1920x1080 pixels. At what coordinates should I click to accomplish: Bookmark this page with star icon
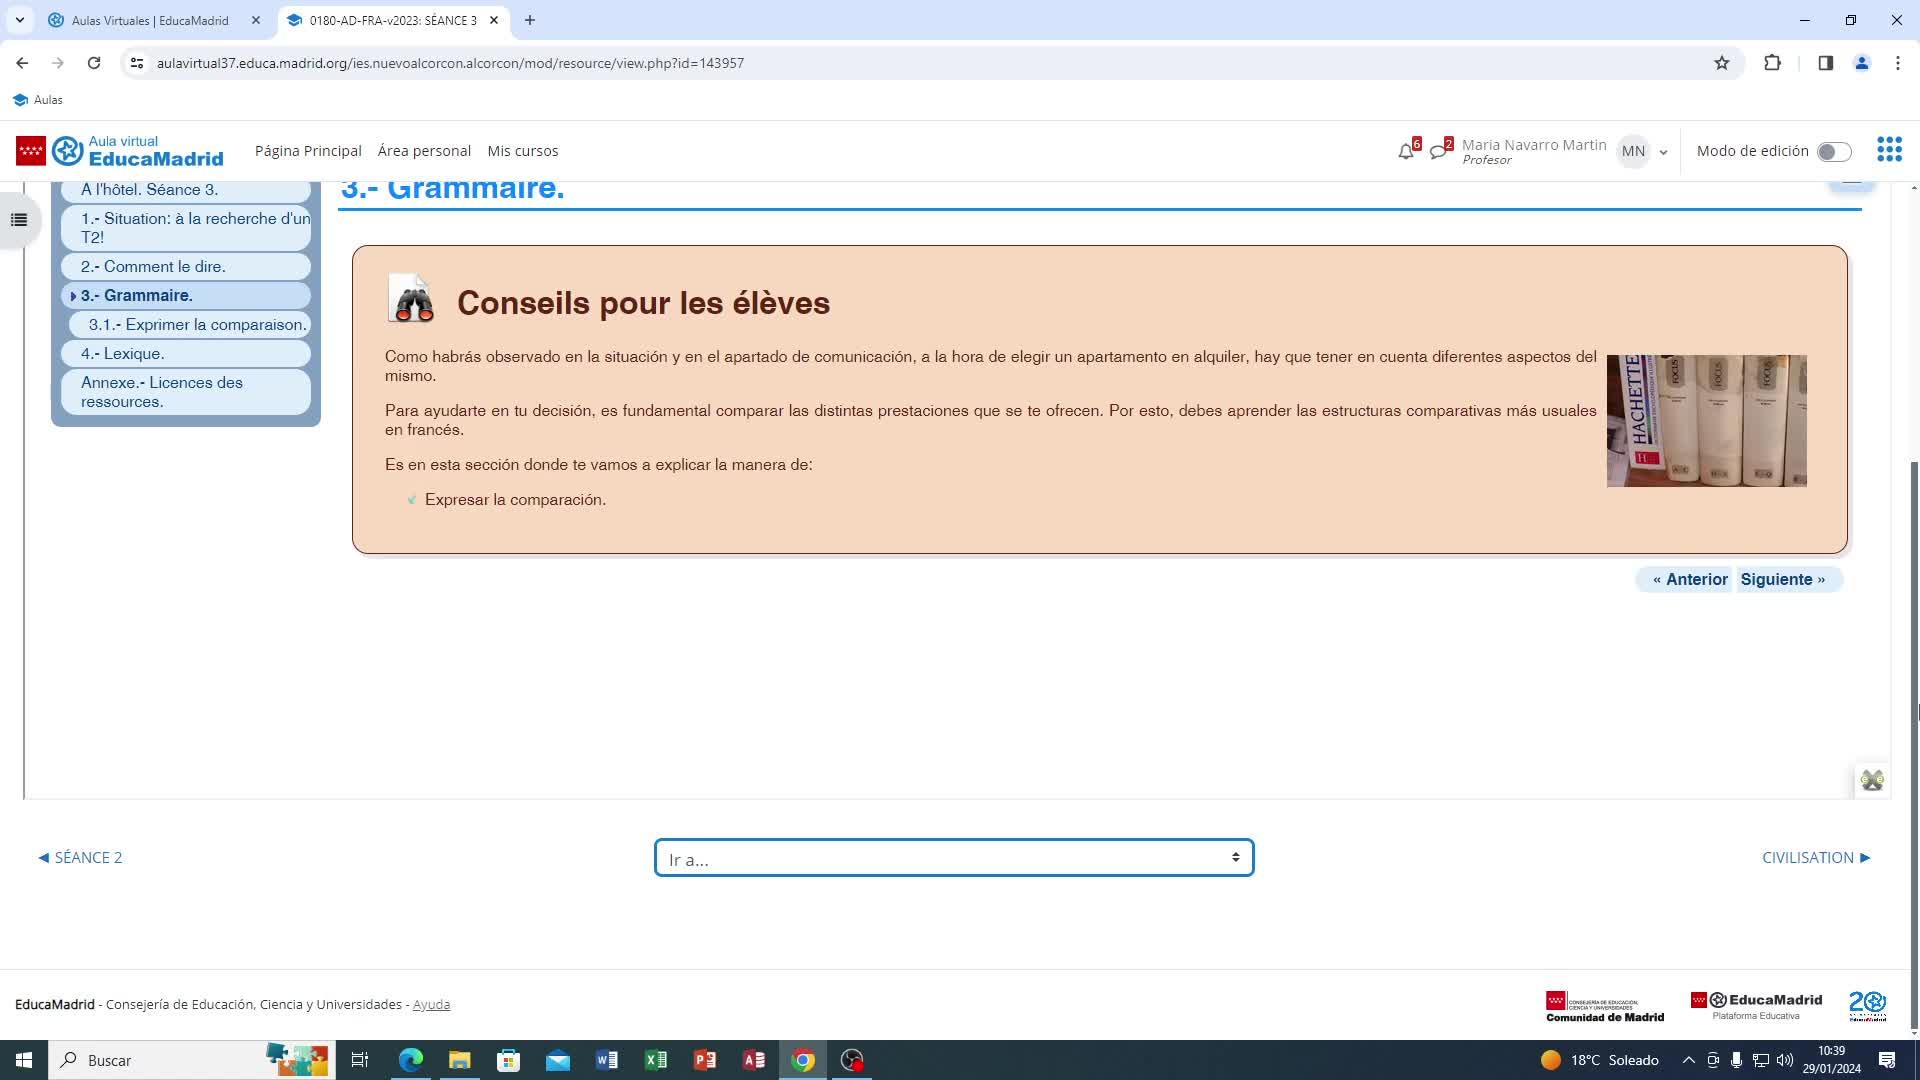1721,63
